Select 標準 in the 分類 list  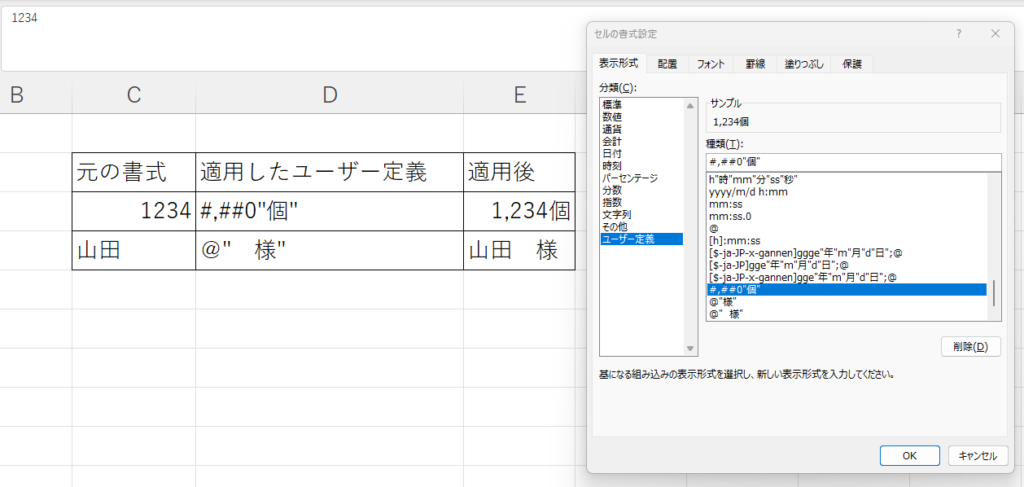(613, 105)
